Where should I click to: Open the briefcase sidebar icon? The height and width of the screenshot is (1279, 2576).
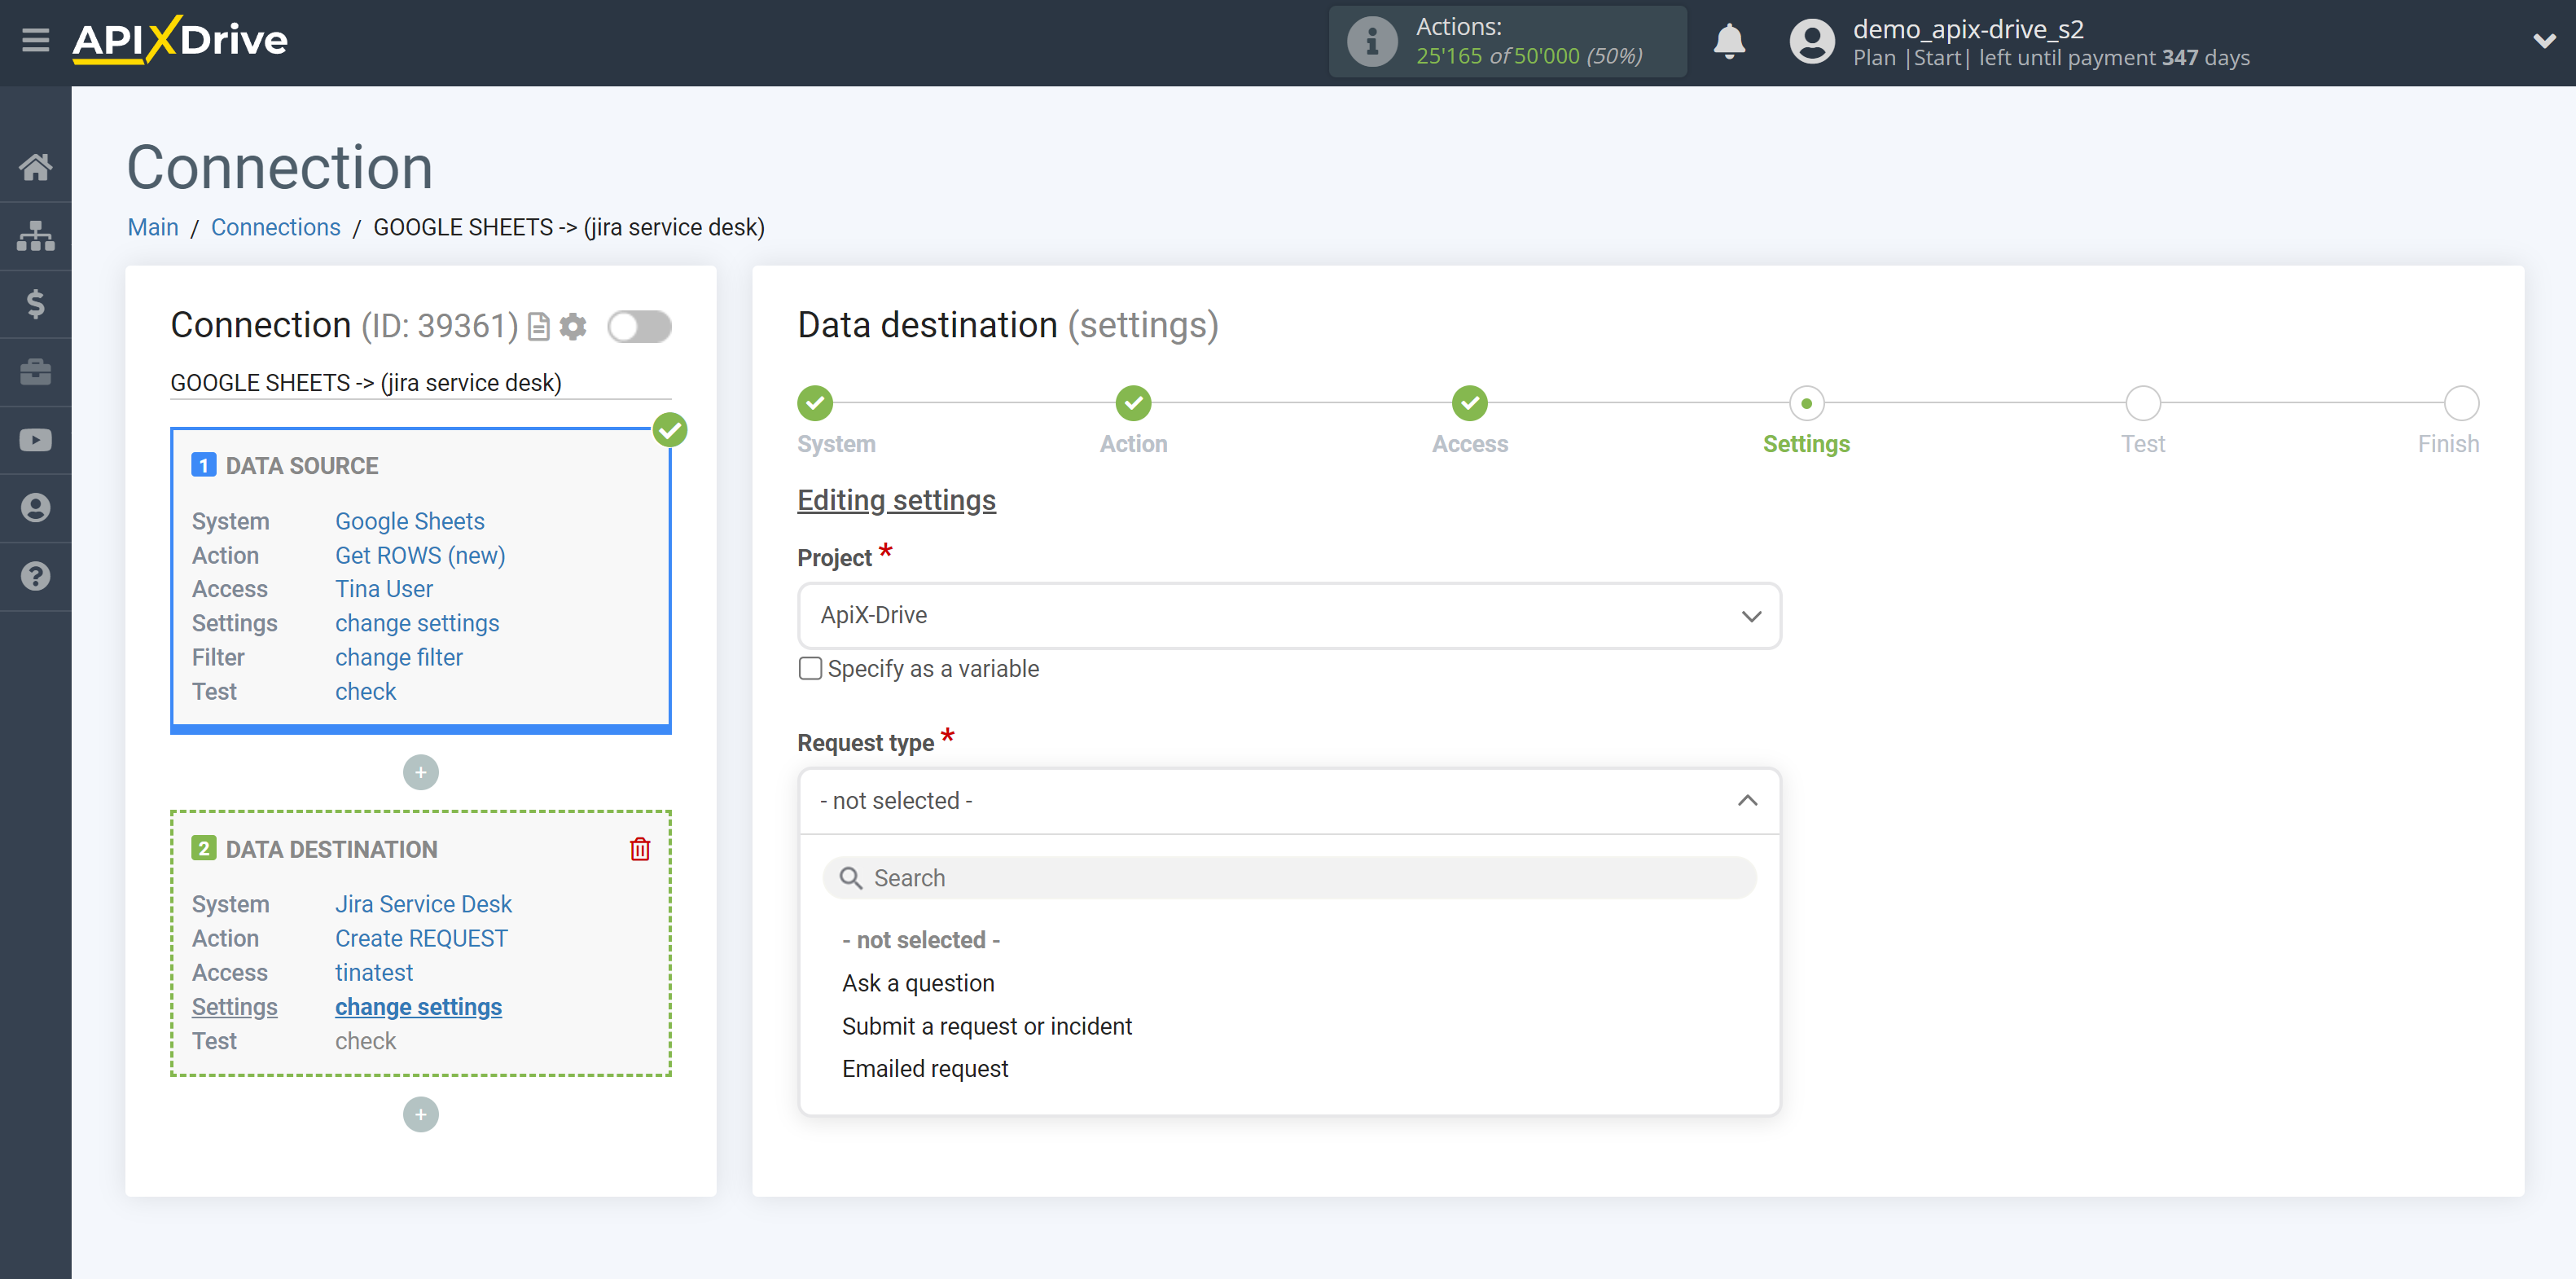(x=35, y=372)
